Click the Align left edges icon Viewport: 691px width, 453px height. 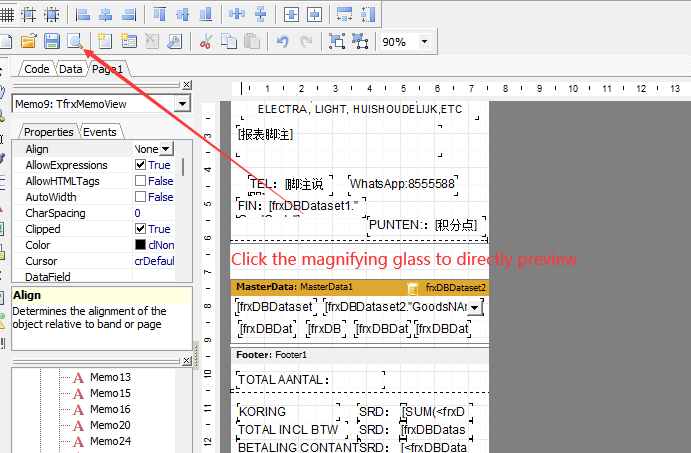coord(82,14)
